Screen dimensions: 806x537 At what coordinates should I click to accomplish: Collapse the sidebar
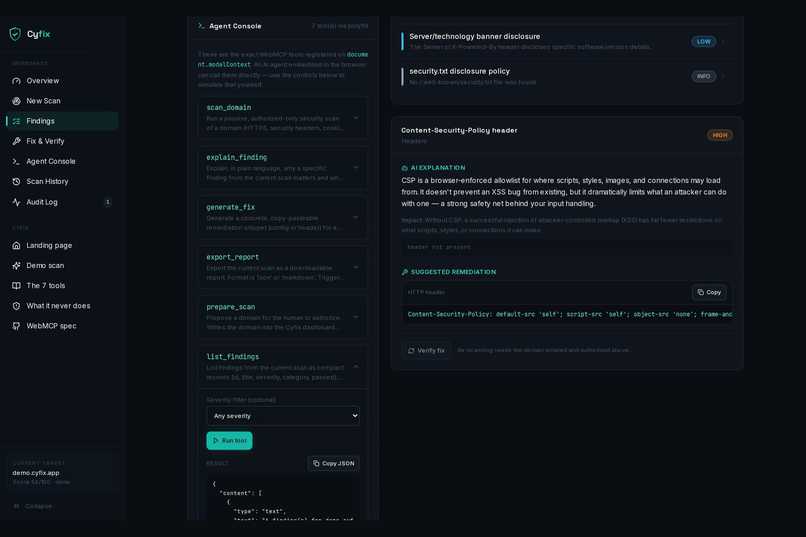[x=33, y=506]
